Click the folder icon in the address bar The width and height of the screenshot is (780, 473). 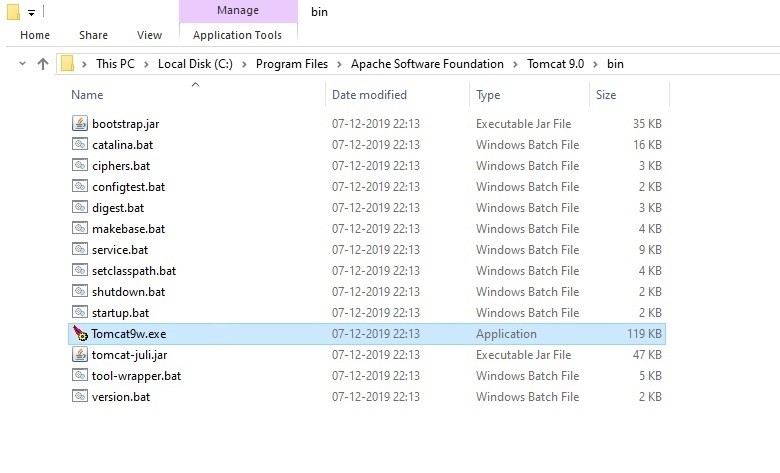(67, 64)
